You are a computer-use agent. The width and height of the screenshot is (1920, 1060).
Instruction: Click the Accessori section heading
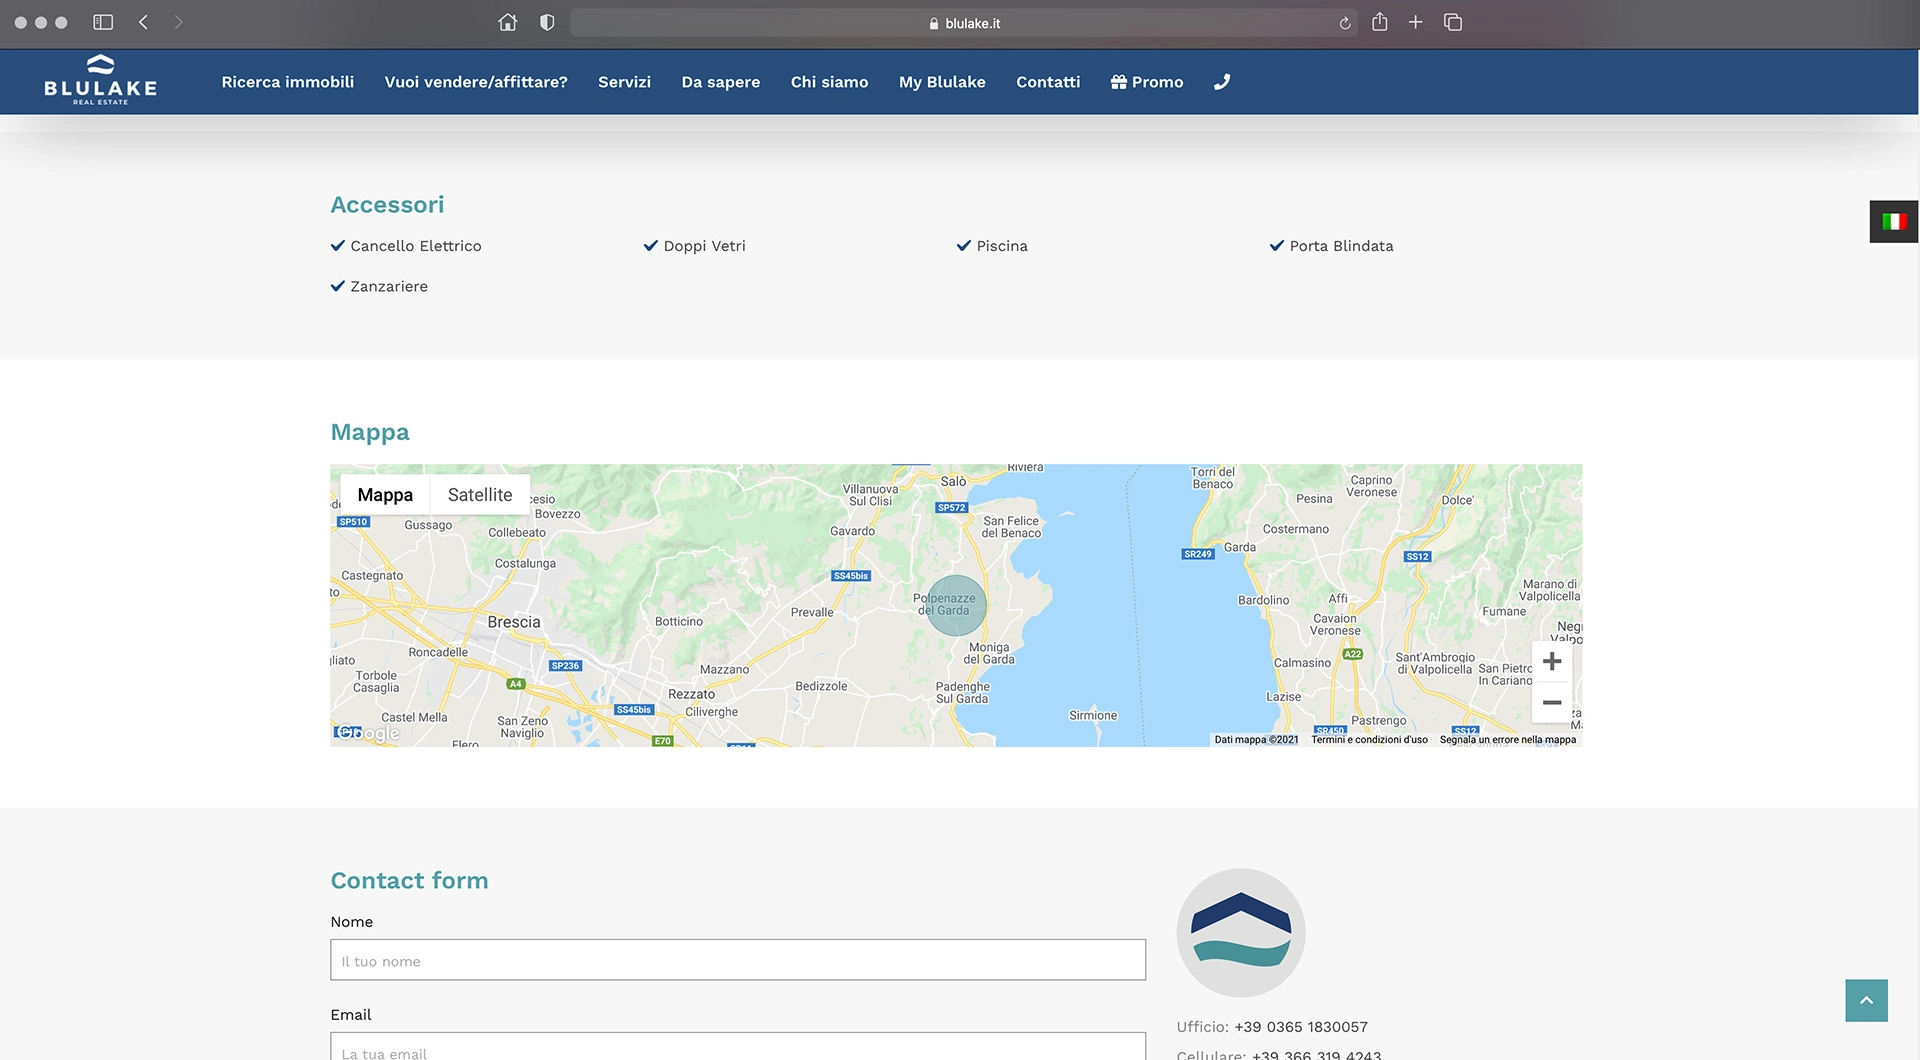tap(387, 205)
